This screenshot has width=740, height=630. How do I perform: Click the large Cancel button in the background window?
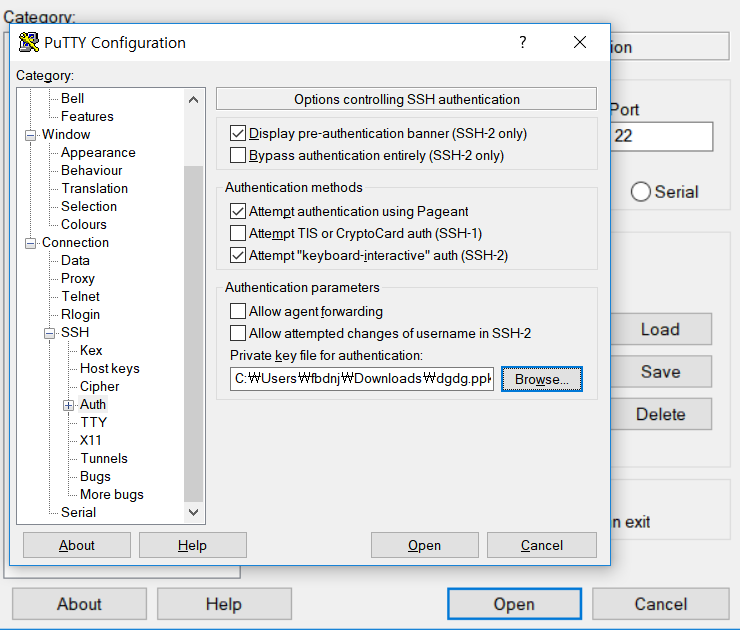pos(661,604)
